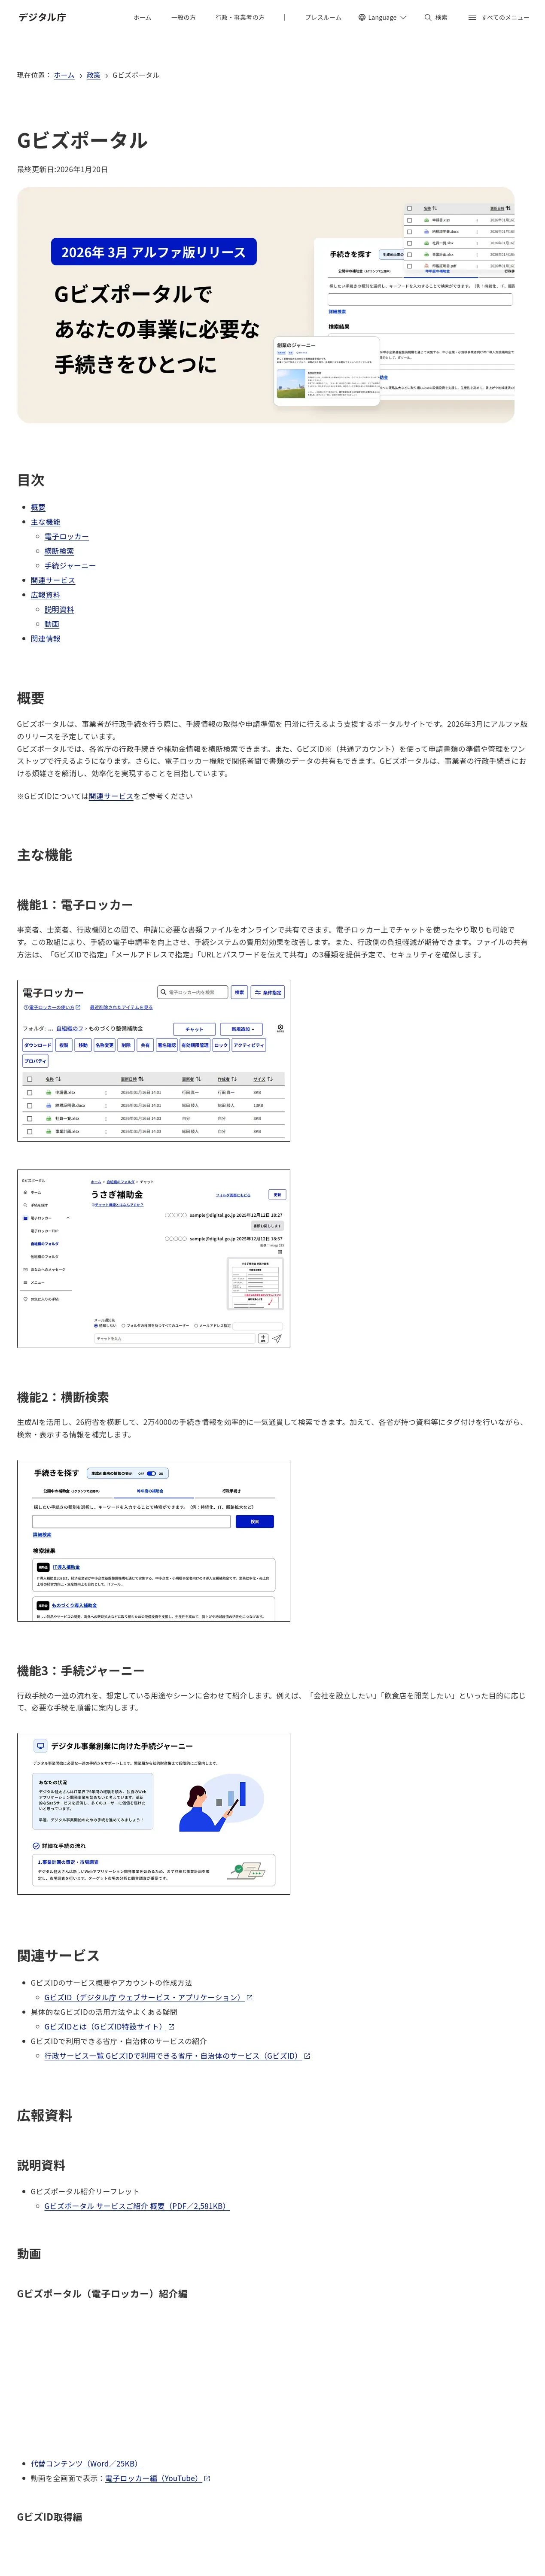The image size is (545, 2576).
Task: Click the 手続ジャーニー screenshot image
Action: 154,1813
